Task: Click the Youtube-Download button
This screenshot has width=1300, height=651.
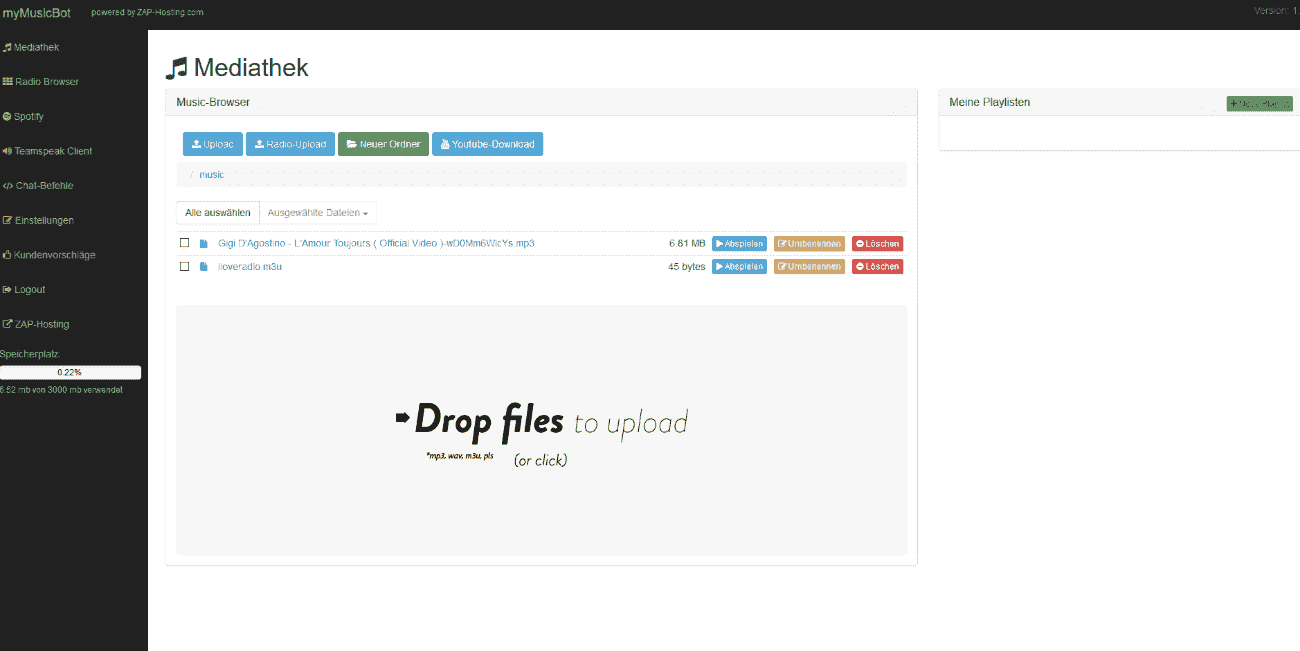Action: pos(487,144)
